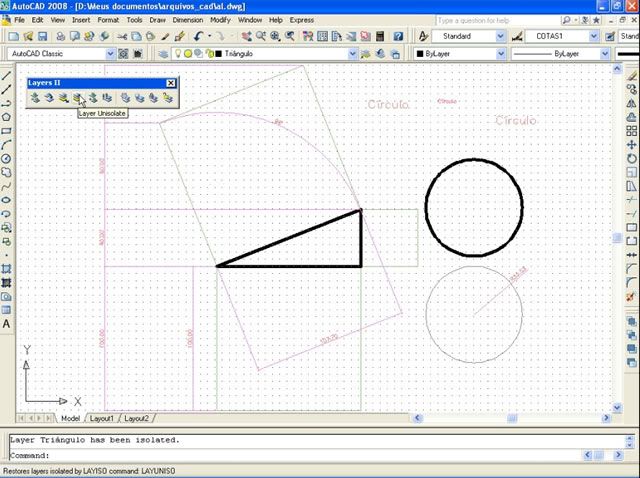Viewport: 640px width, 478px height.
Task: Click the Layer Unisolate icon
Action: point(77,98)
